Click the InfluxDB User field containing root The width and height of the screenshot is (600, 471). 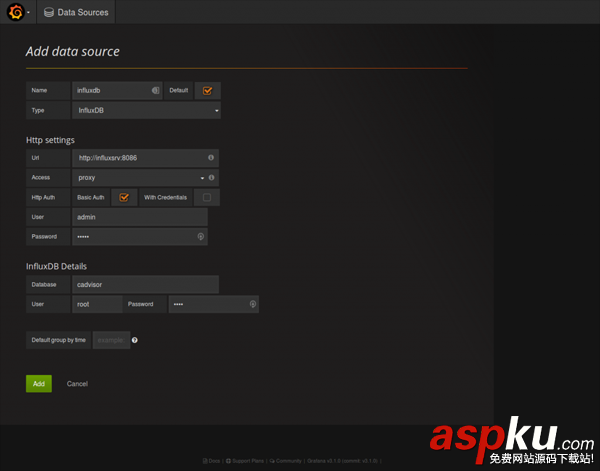97,304
